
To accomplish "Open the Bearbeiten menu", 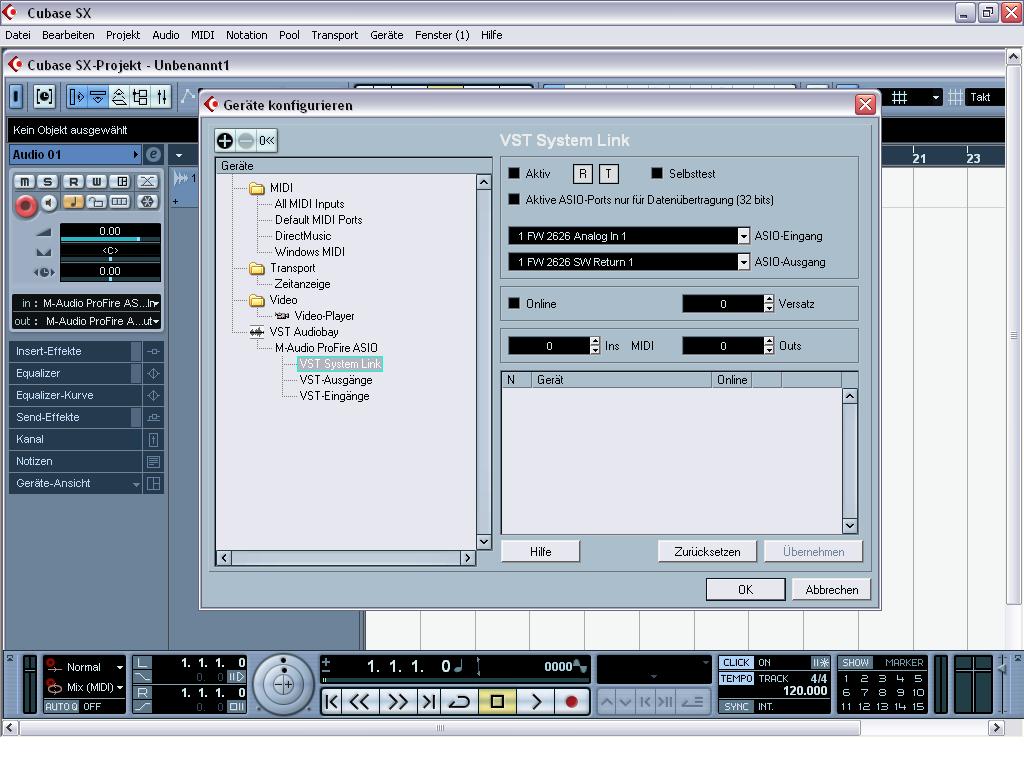I will click(68, 35).
